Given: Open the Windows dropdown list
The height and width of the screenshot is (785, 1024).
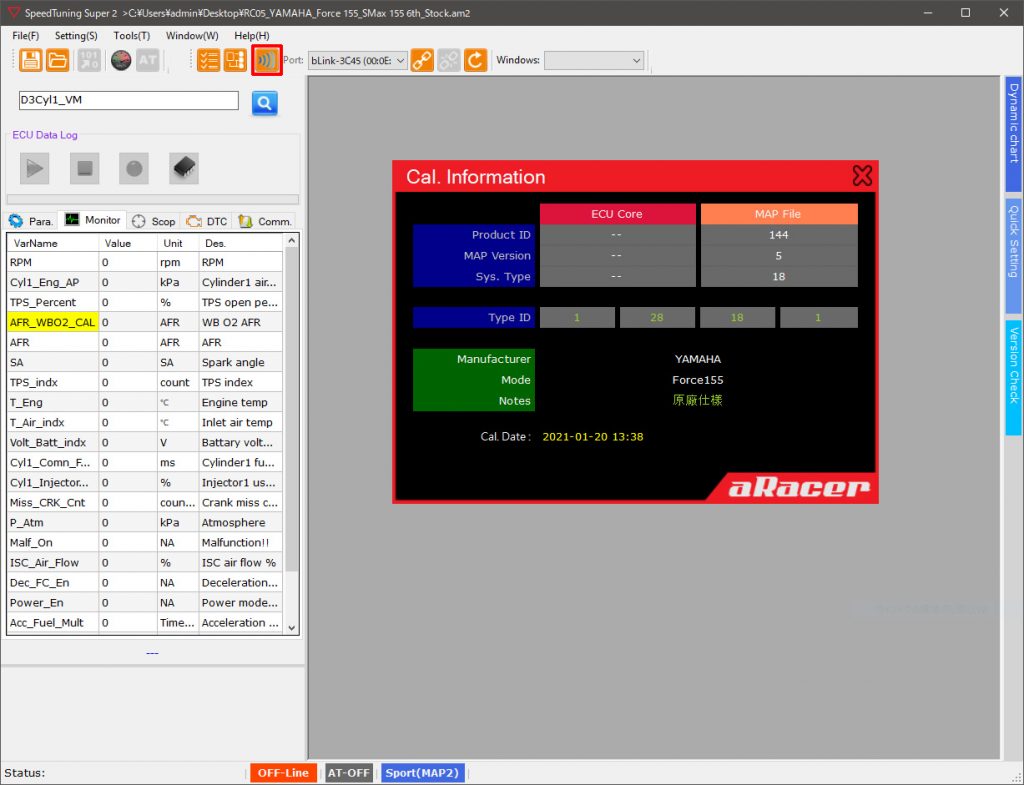Looking at the screenshot, I should [x=594, y=61].
